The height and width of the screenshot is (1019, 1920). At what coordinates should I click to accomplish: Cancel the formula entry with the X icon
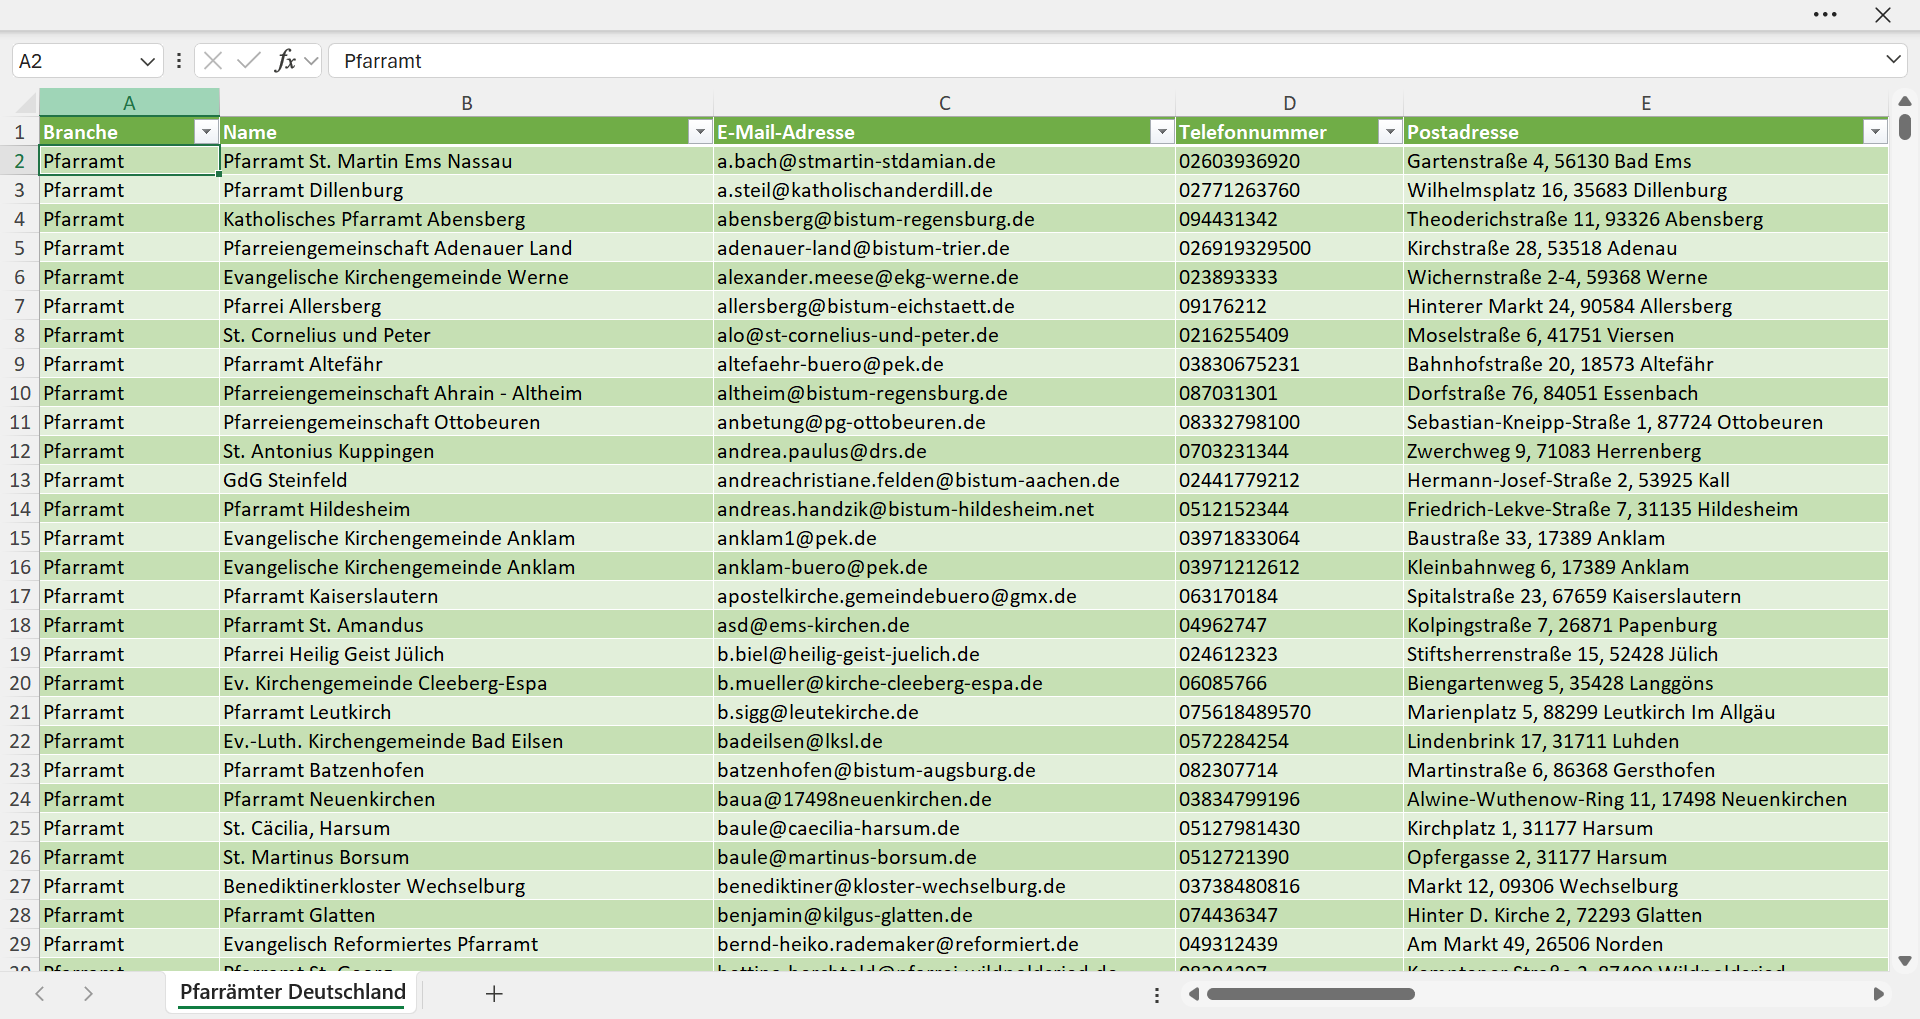pos(213,61)
